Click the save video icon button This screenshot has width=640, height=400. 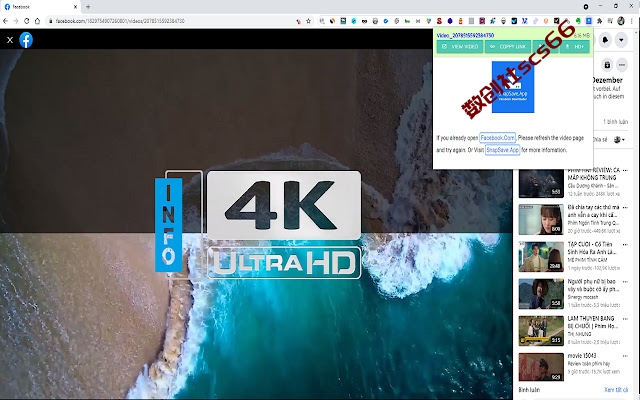(607, 65)
